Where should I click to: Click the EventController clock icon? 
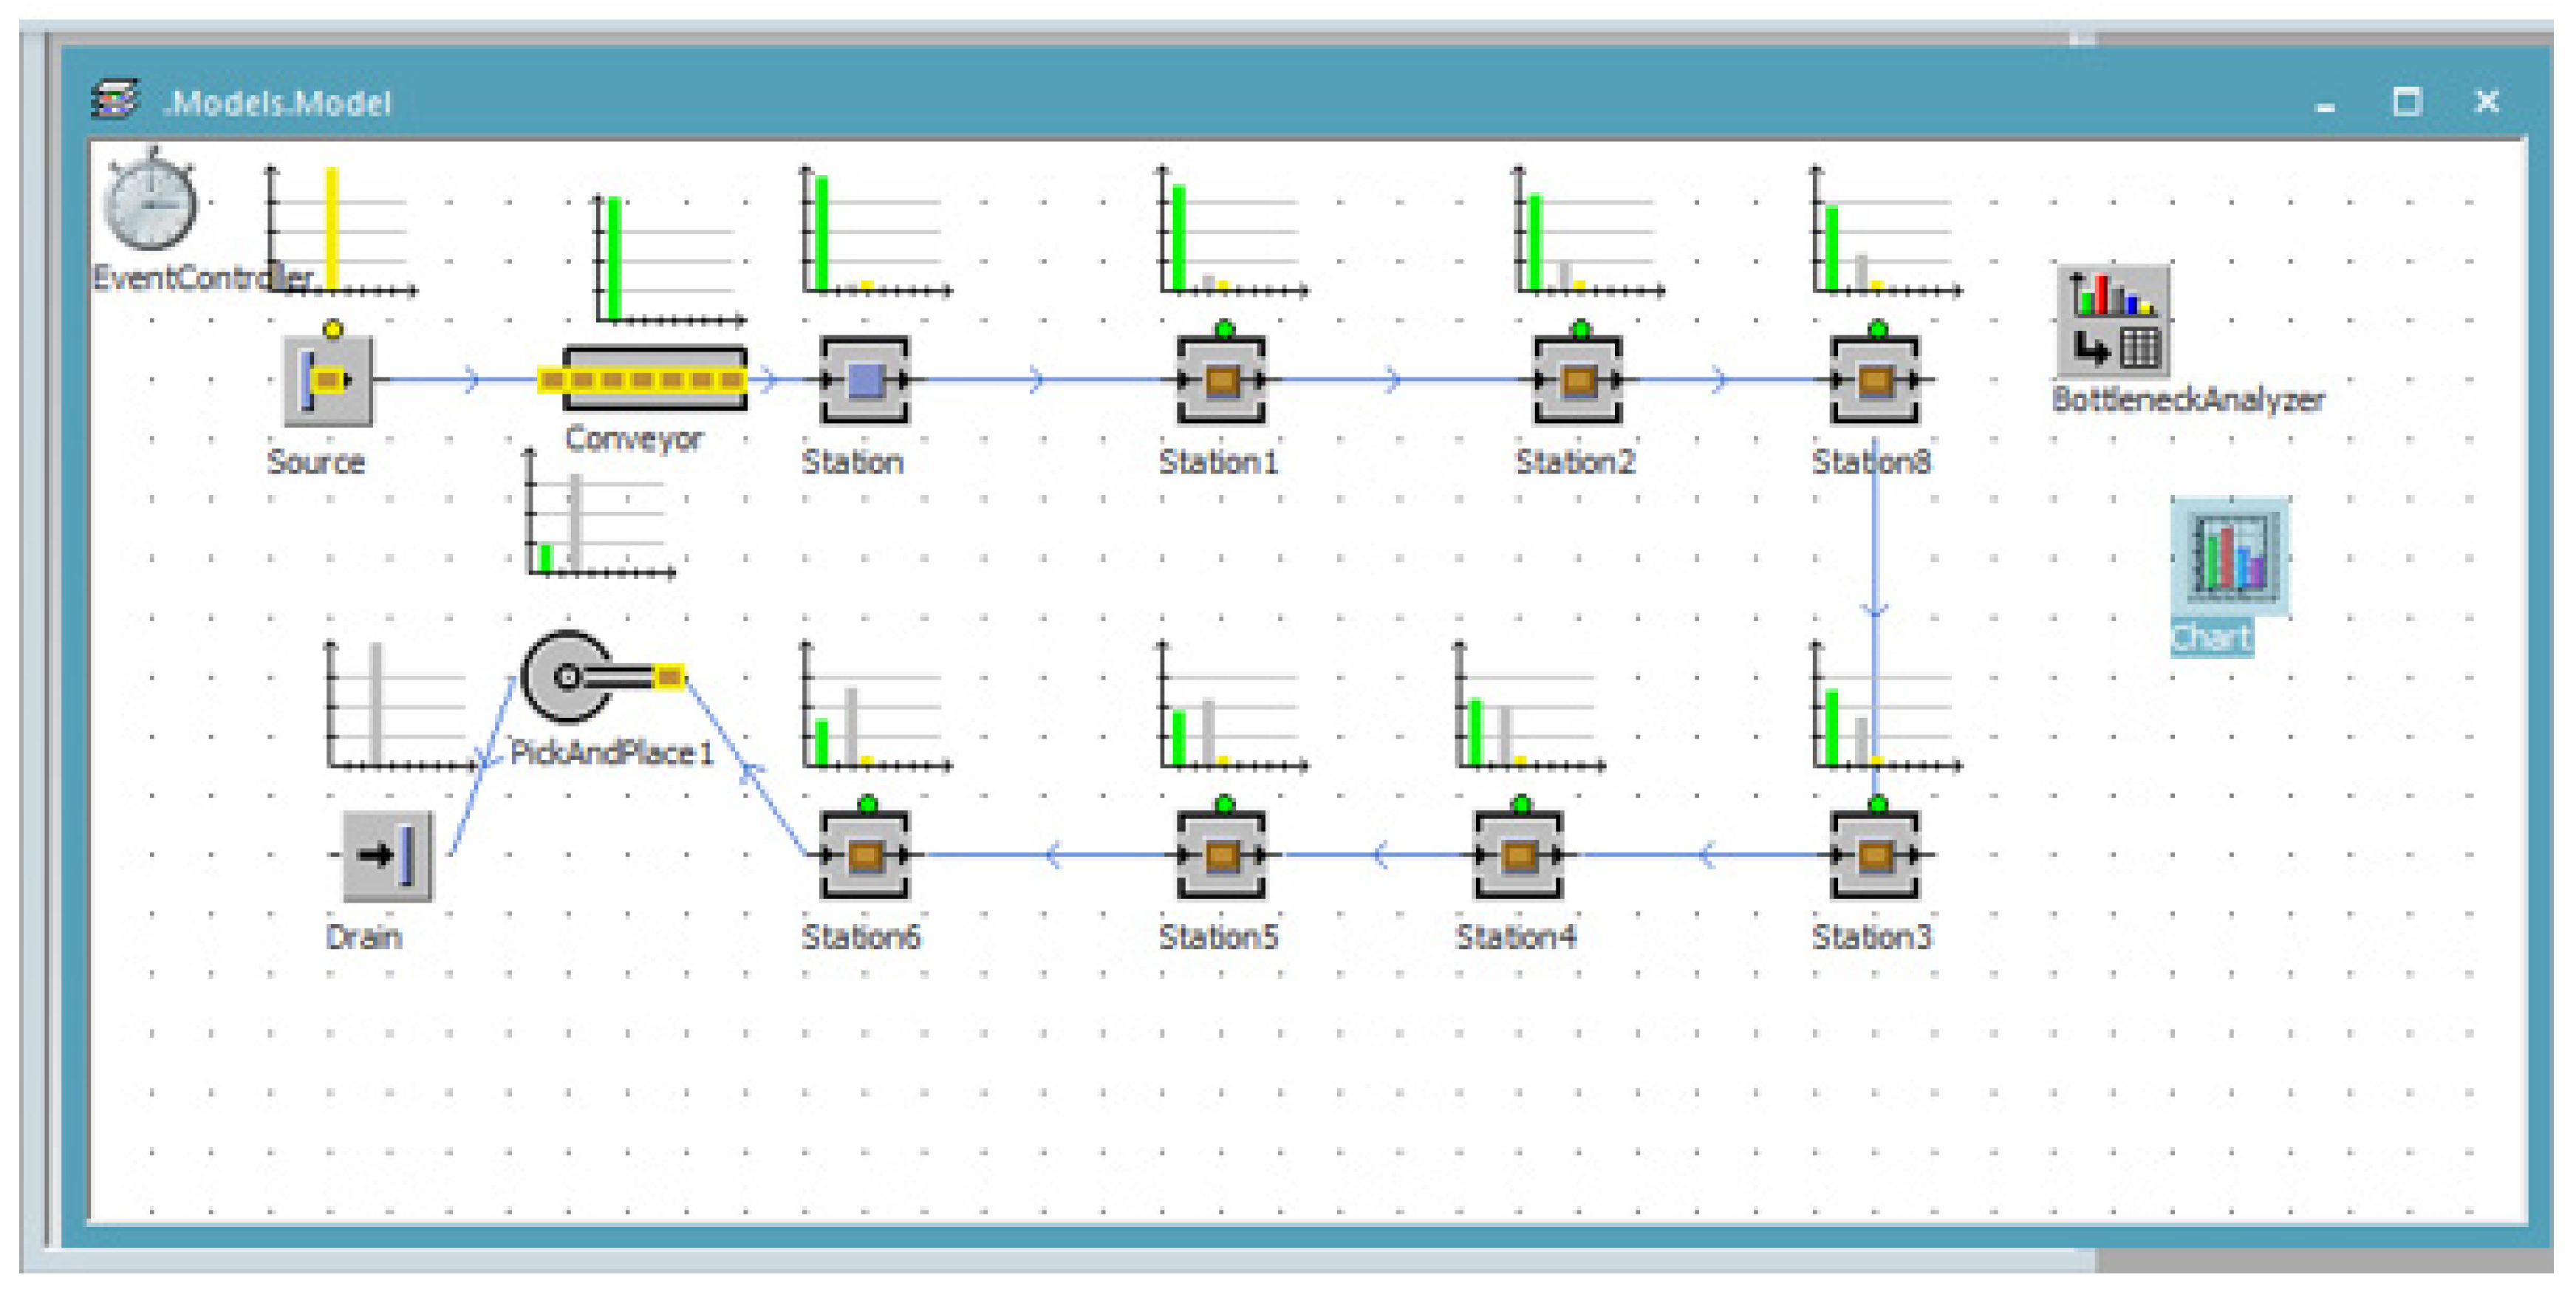click(x=150, y=204)
